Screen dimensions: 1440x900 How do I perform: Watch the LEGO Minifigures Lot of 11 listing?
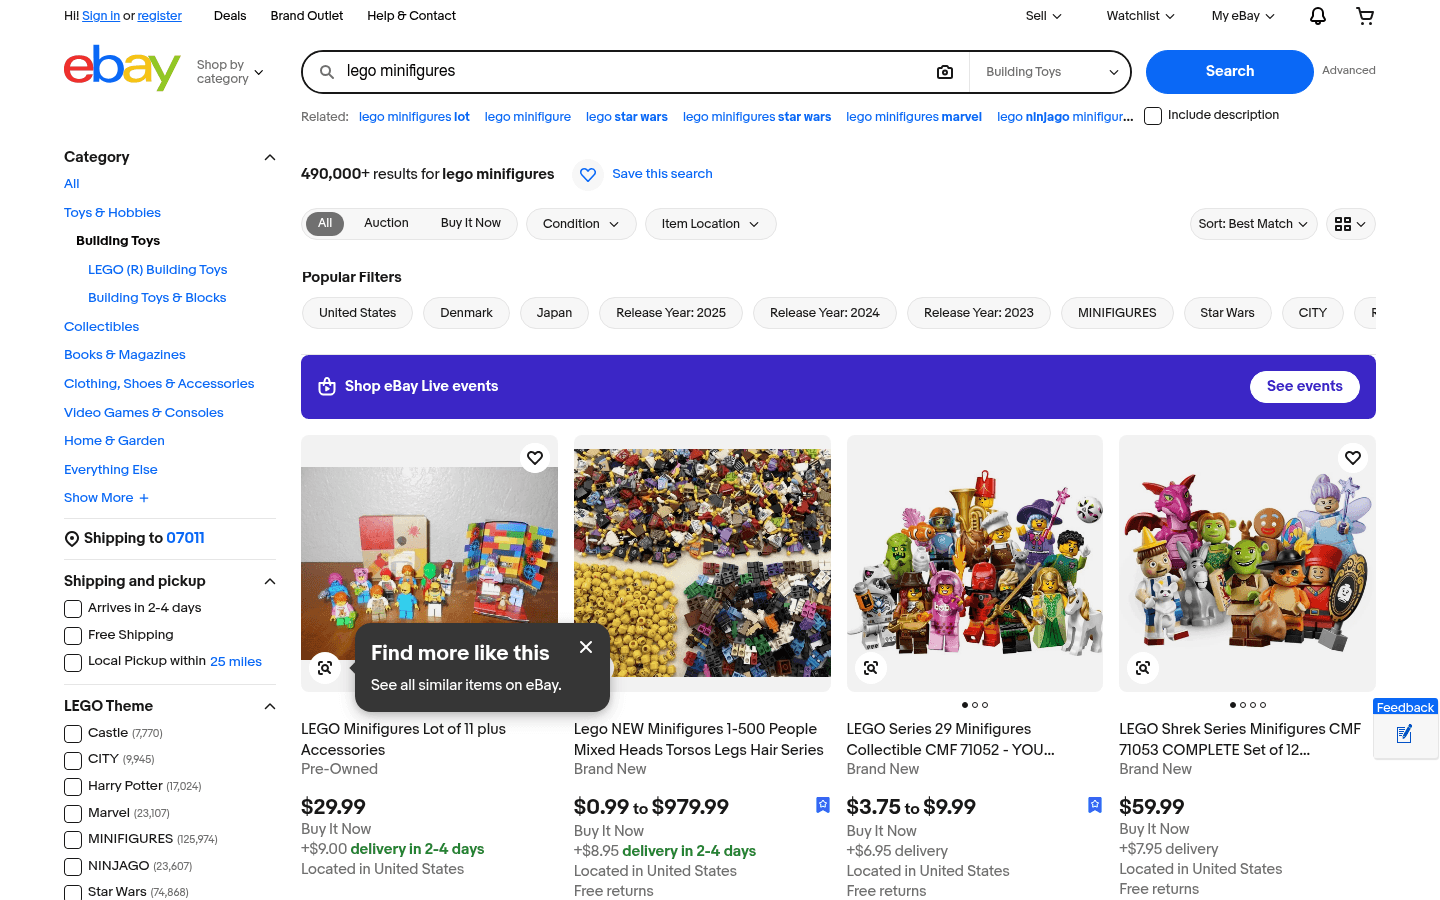[535, 458]
